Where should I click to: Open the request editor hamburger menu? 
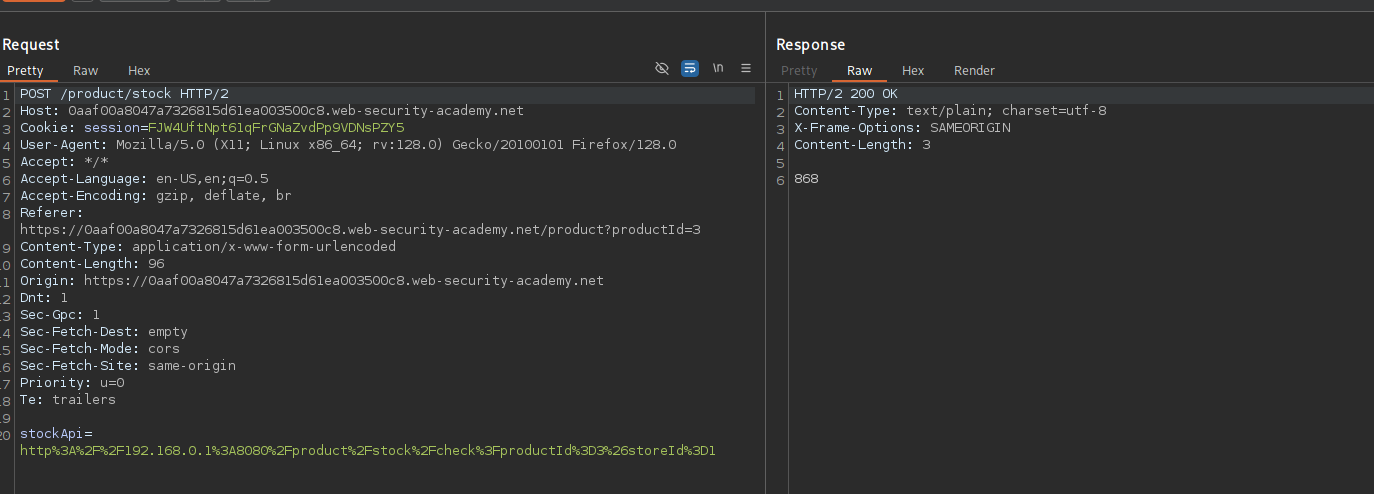pyautogui.click(x=746, y=68)
